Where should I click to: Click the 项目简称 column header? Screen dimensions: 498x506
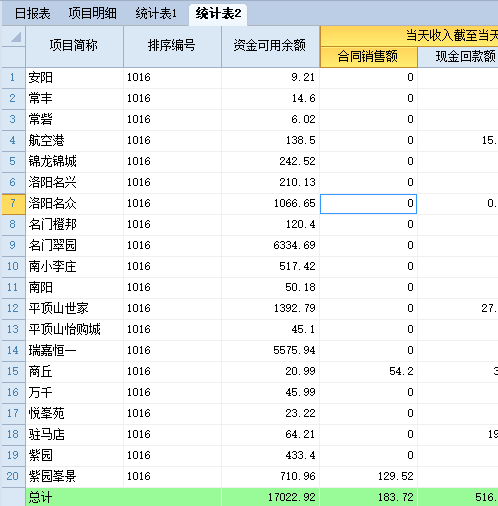point(74,46)
